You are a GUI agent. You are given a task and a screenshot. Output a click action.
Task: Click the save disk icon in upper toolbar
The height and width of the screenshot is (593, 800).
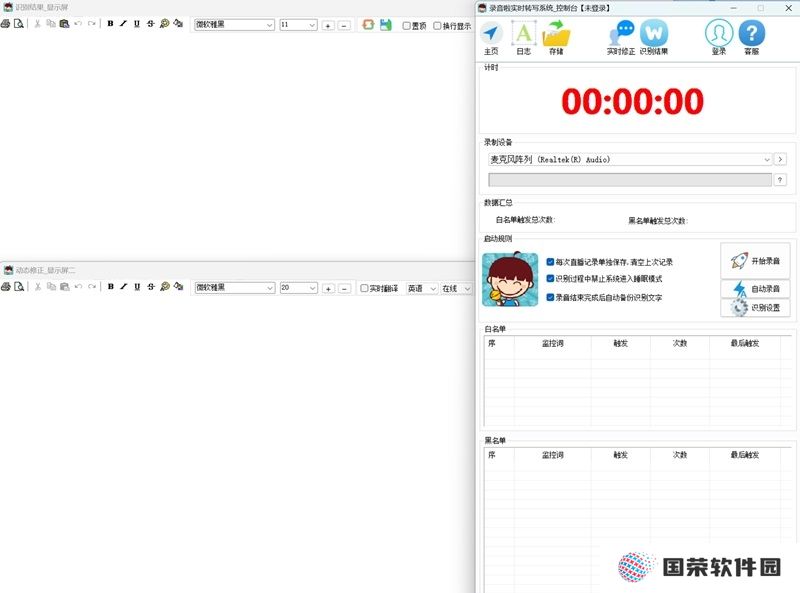(386, 24)
